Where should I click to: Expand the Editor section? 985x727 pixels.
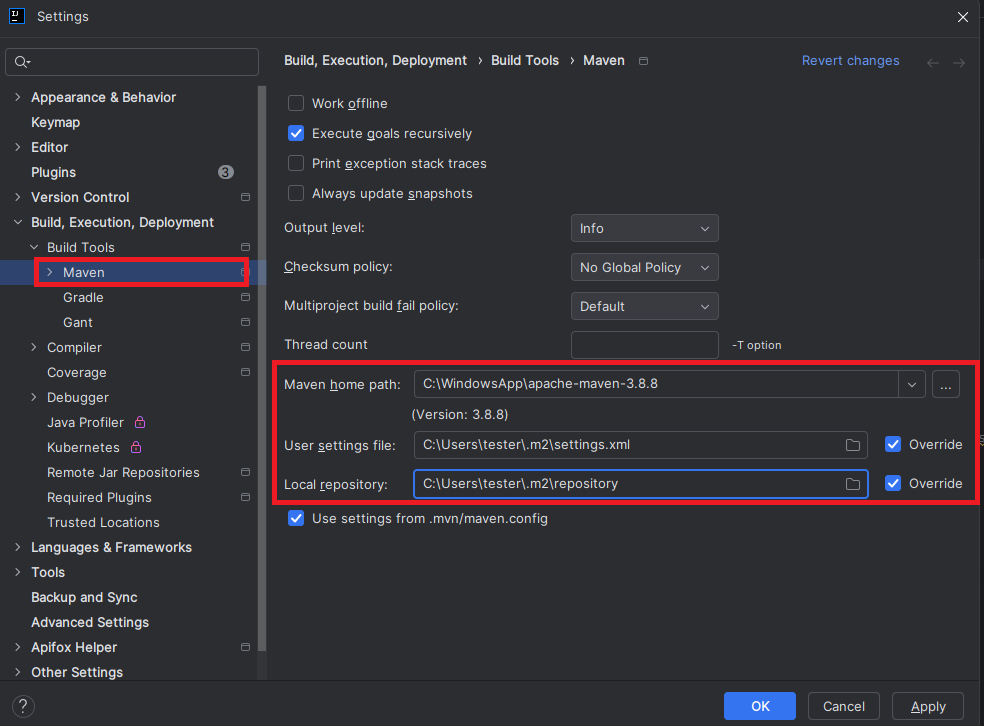click(x=18, y=147)
